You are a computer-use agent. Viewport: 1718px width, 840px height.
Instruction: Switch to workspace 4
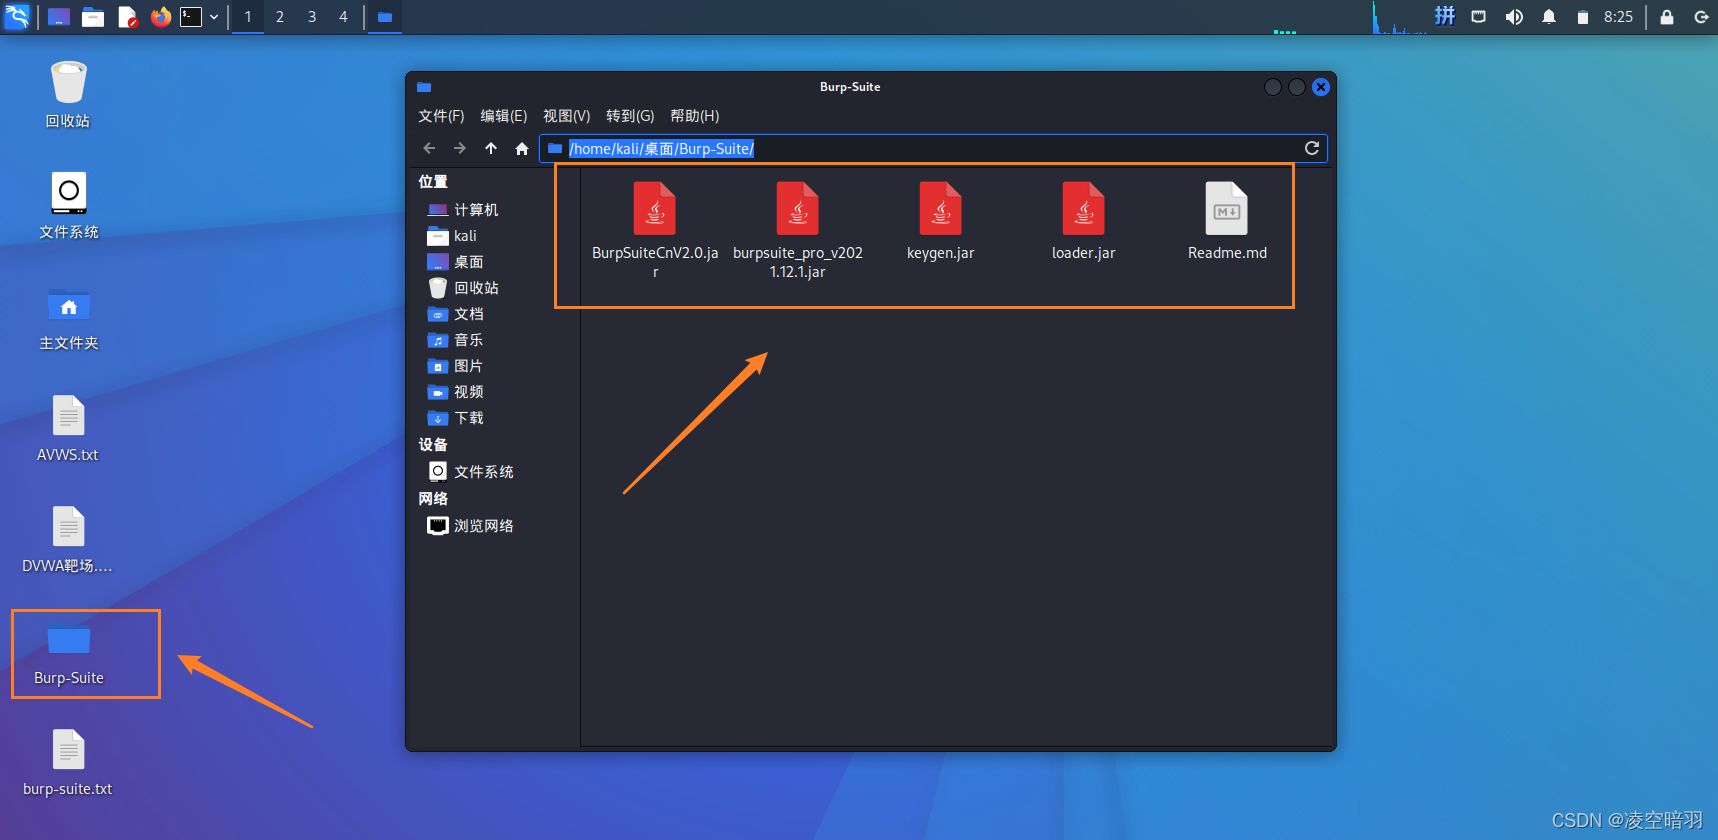point(343,17)
